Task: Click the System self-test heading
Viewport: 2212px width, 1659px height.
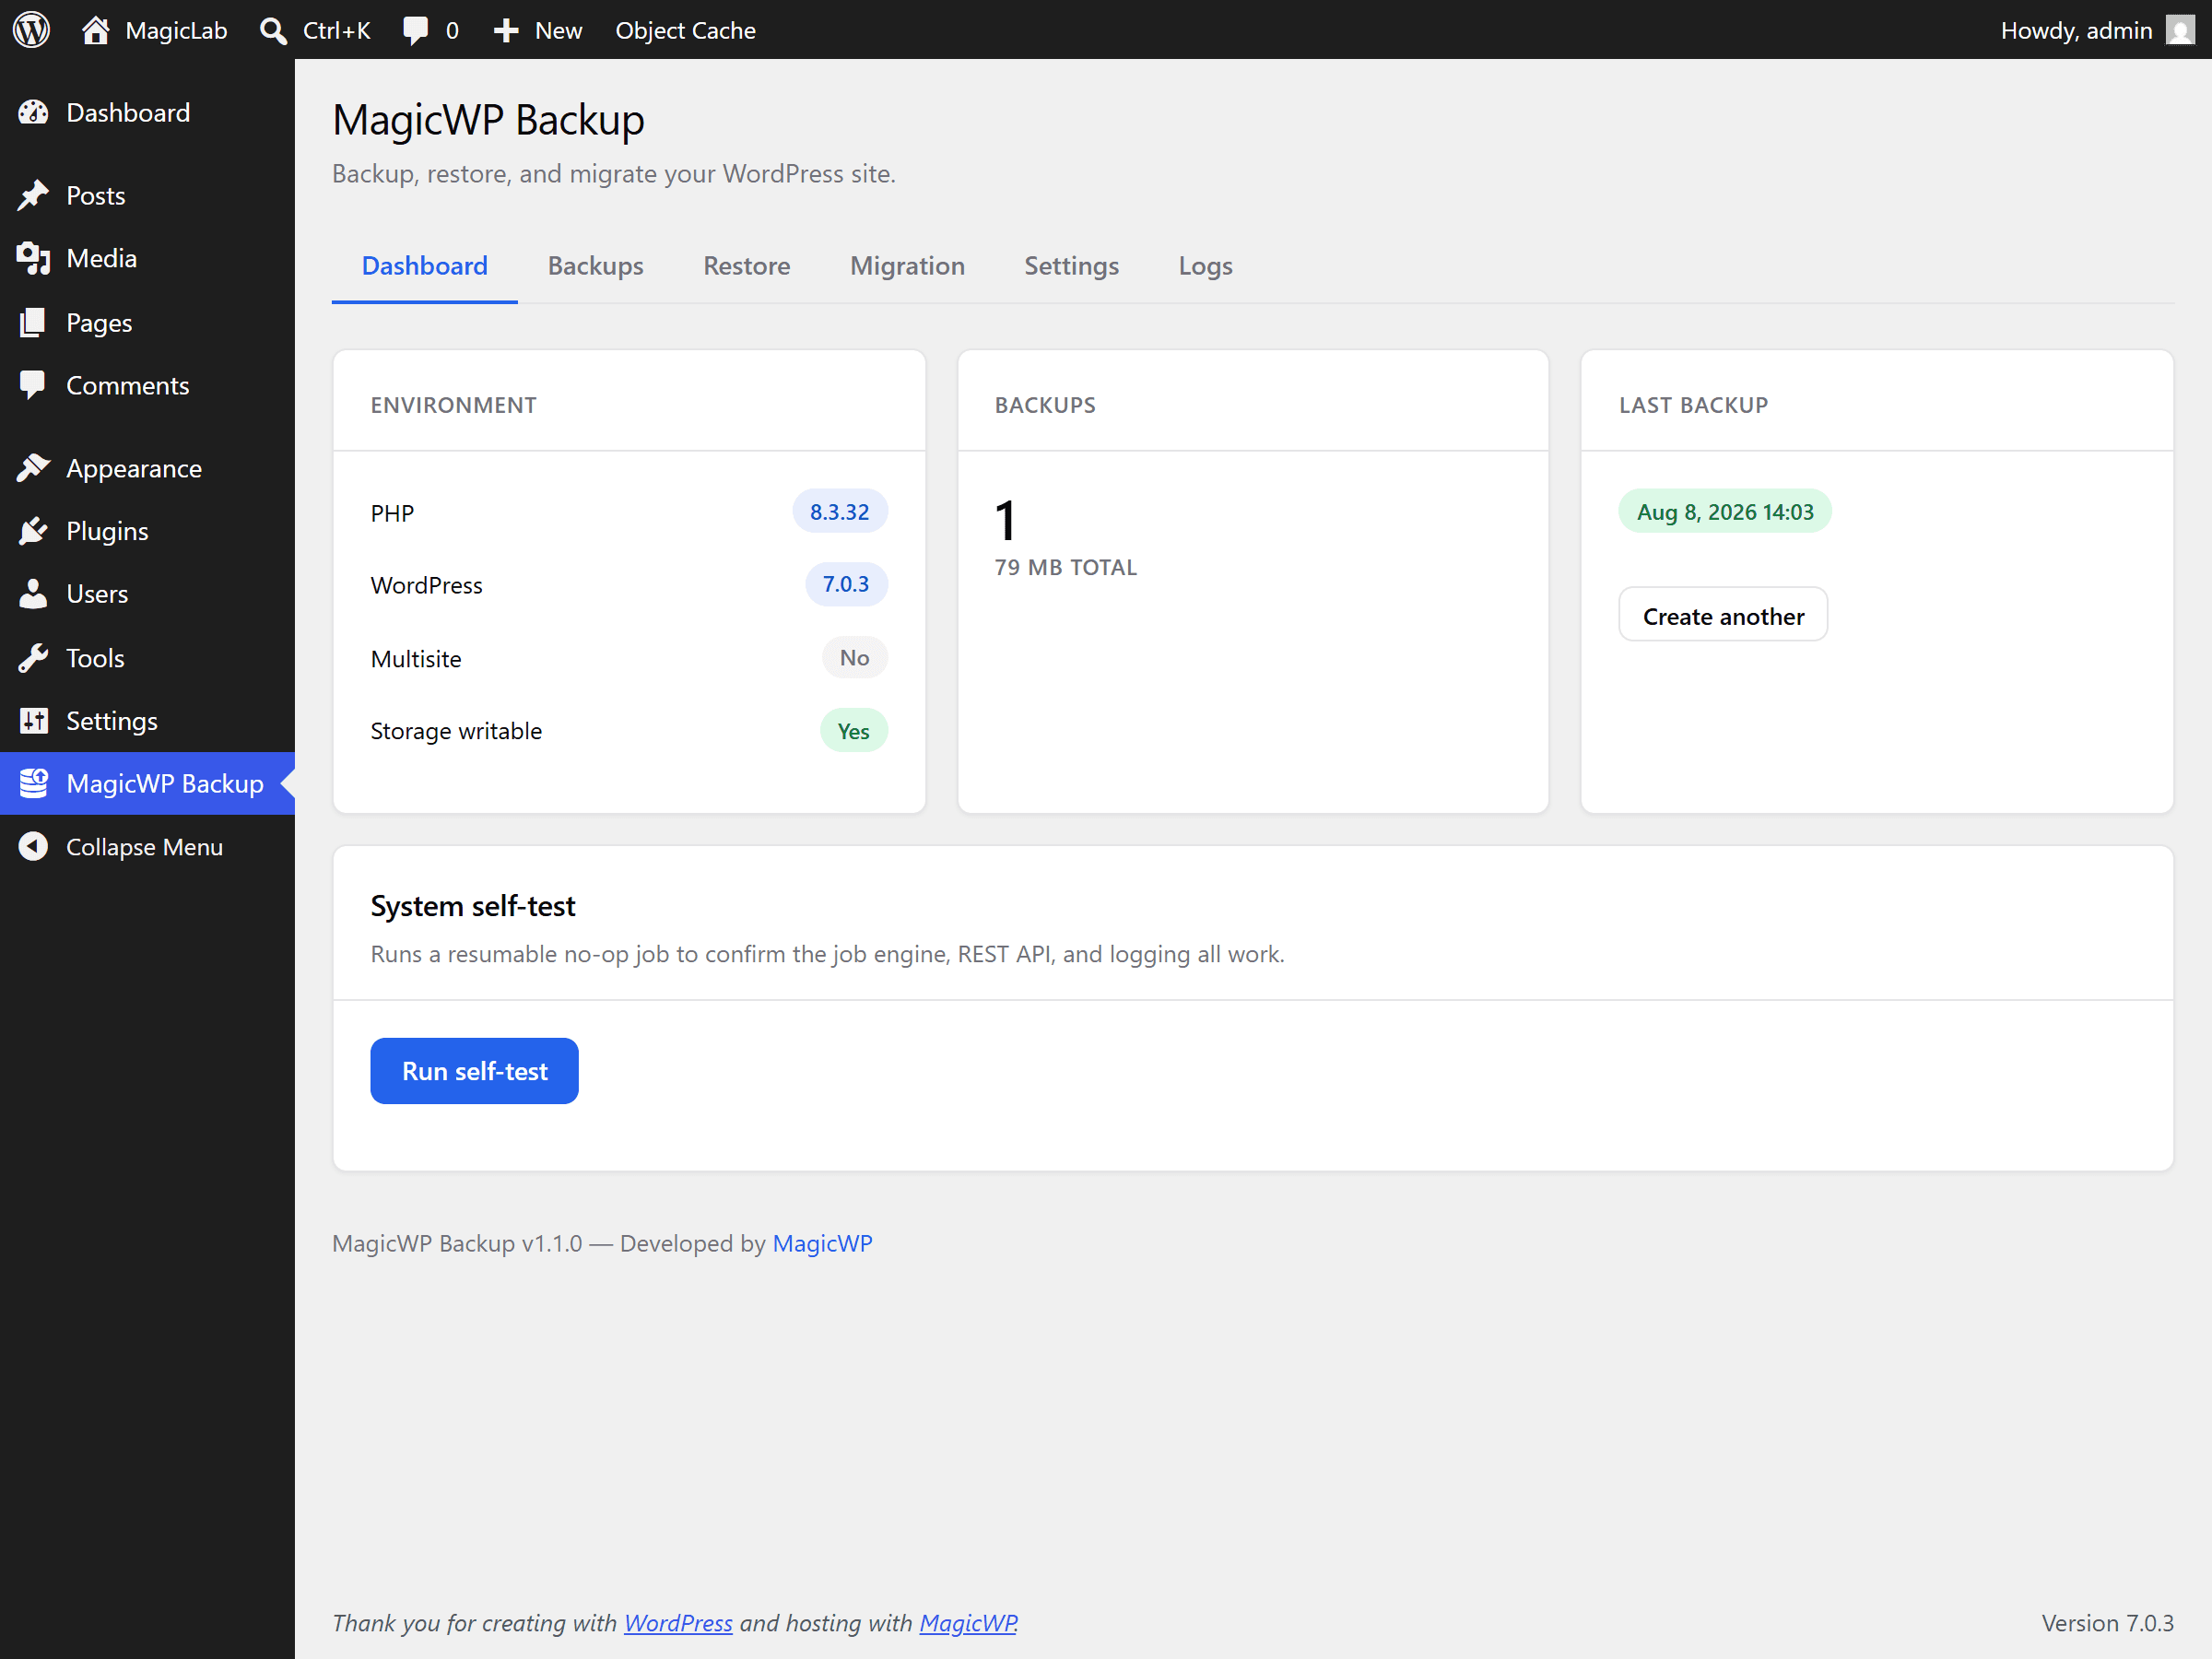Action: tap(472, 905)
